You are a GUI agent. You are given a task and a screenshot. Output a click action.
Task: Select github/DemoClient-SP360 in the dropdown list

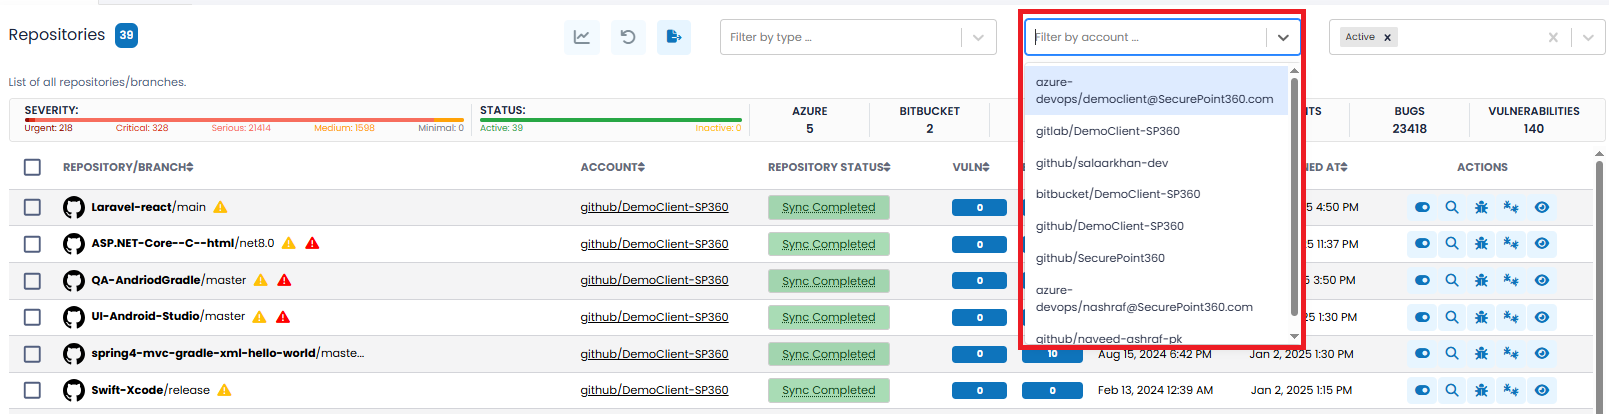tap(1155, 226)
